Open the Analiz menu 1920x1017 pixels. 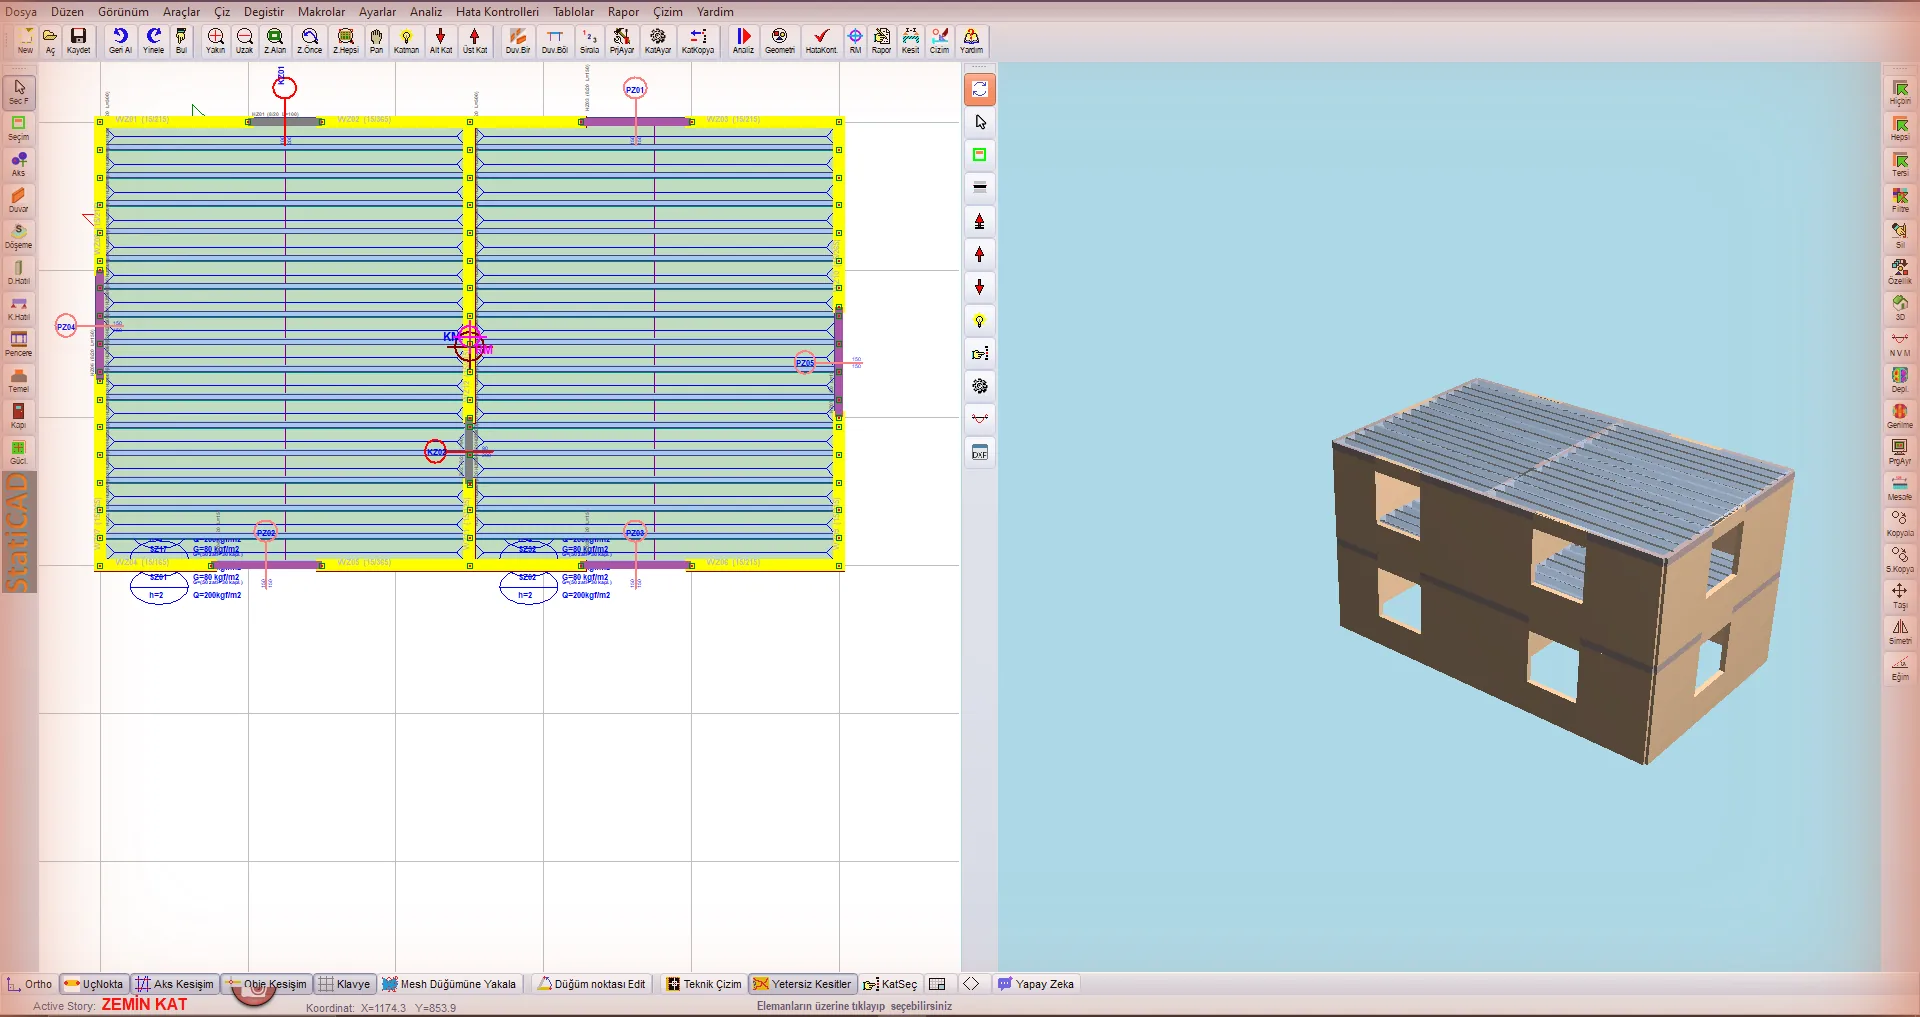pos(426,12)
